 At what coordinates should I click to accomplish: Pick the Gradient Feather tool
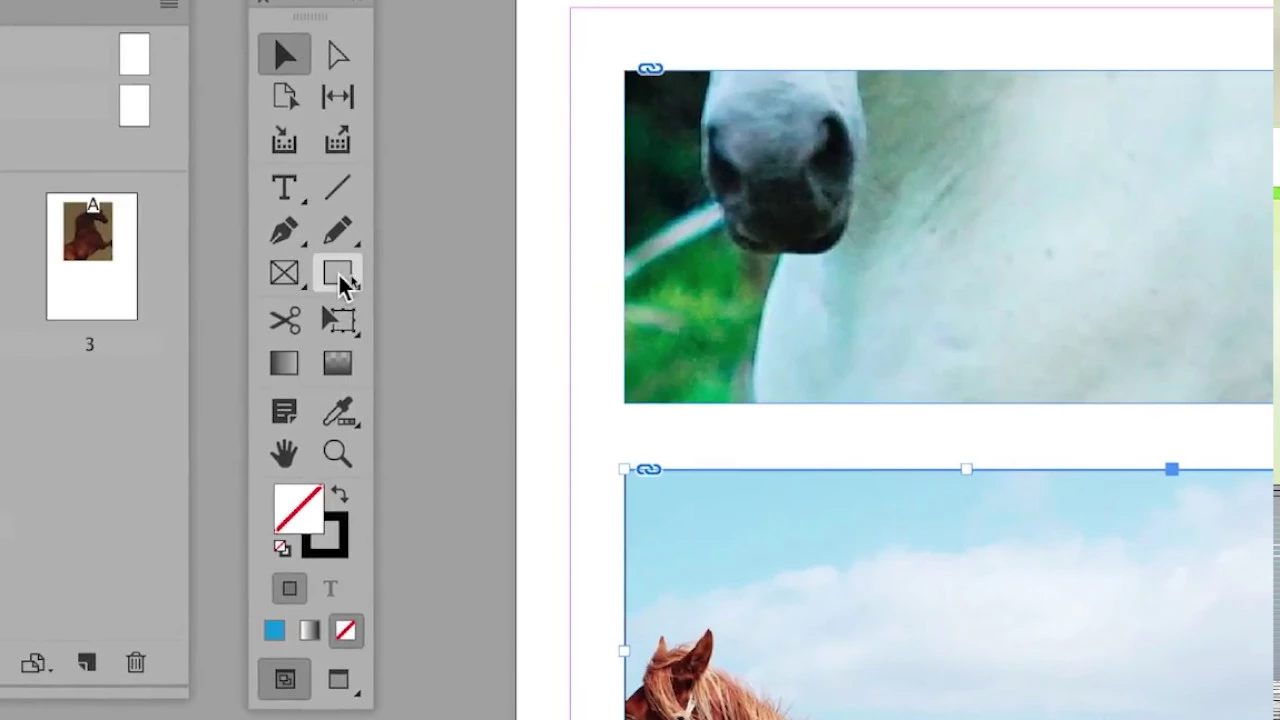click(x=337, y=364)
